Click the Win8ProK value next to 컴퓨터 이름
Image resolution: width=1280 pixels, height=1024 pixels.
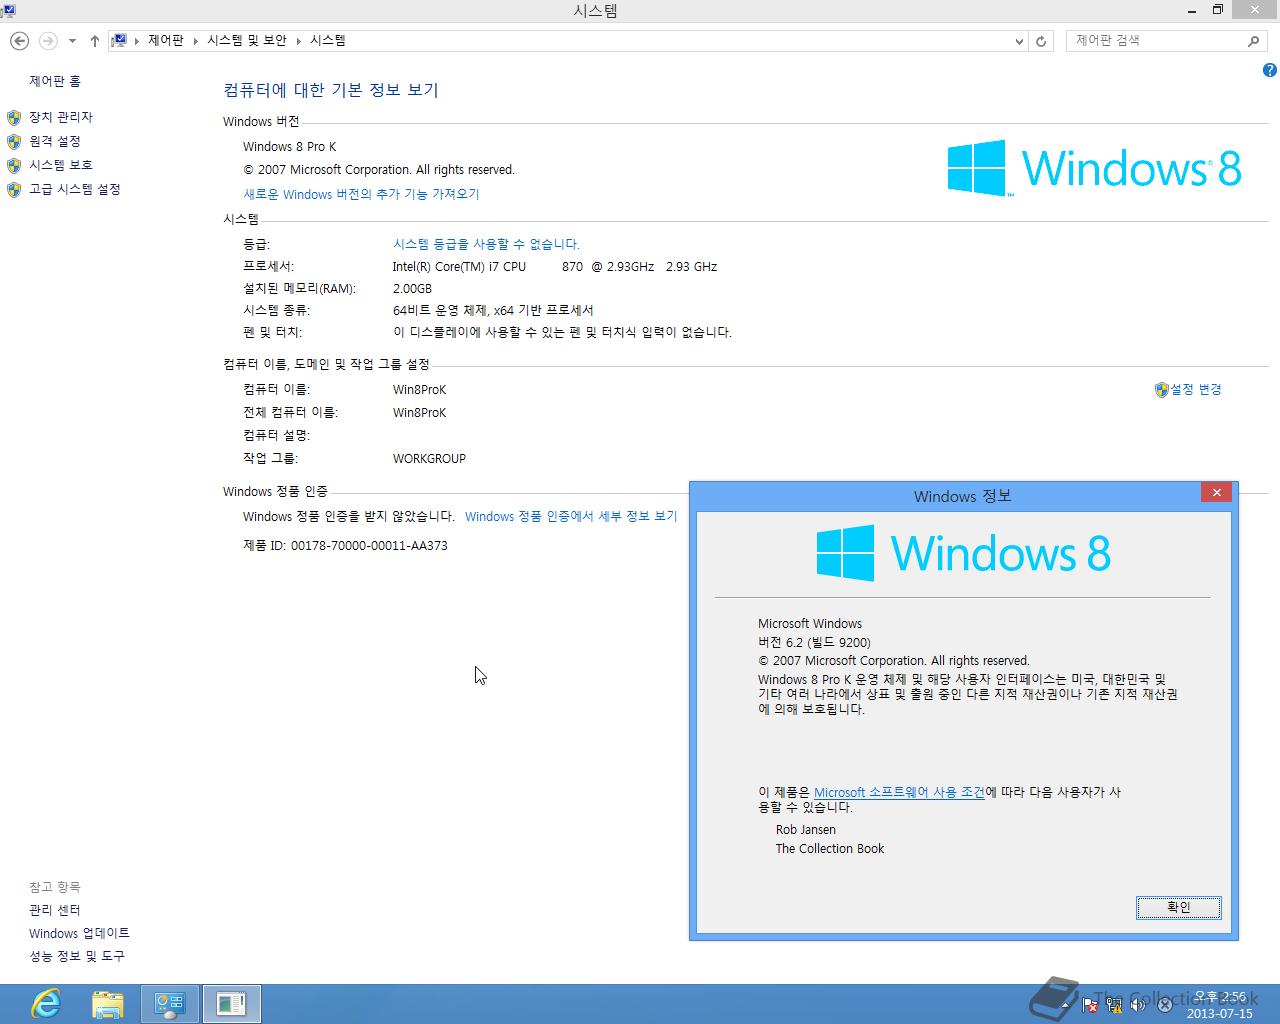(x=420, y=390)
